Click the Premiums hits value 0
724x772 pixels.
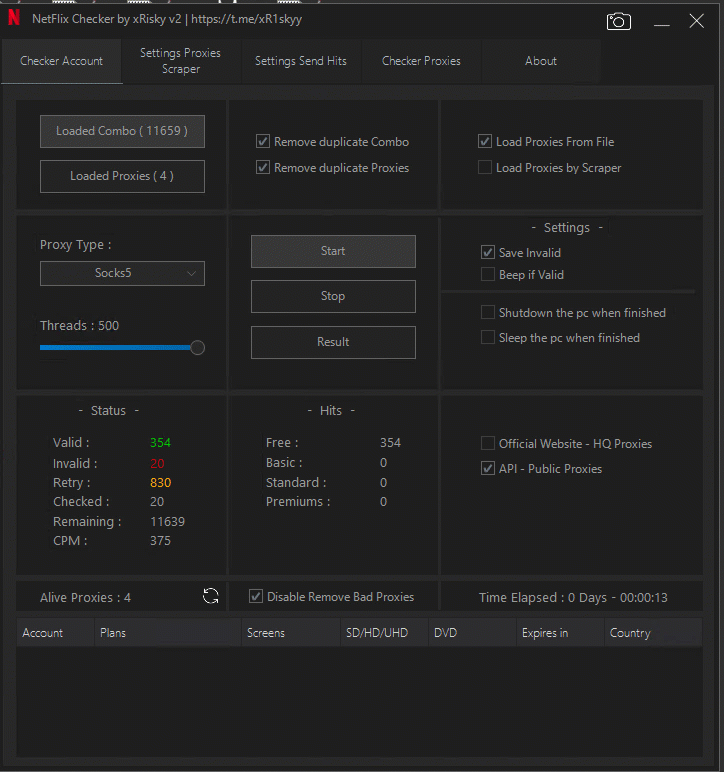tap(383, 502)
